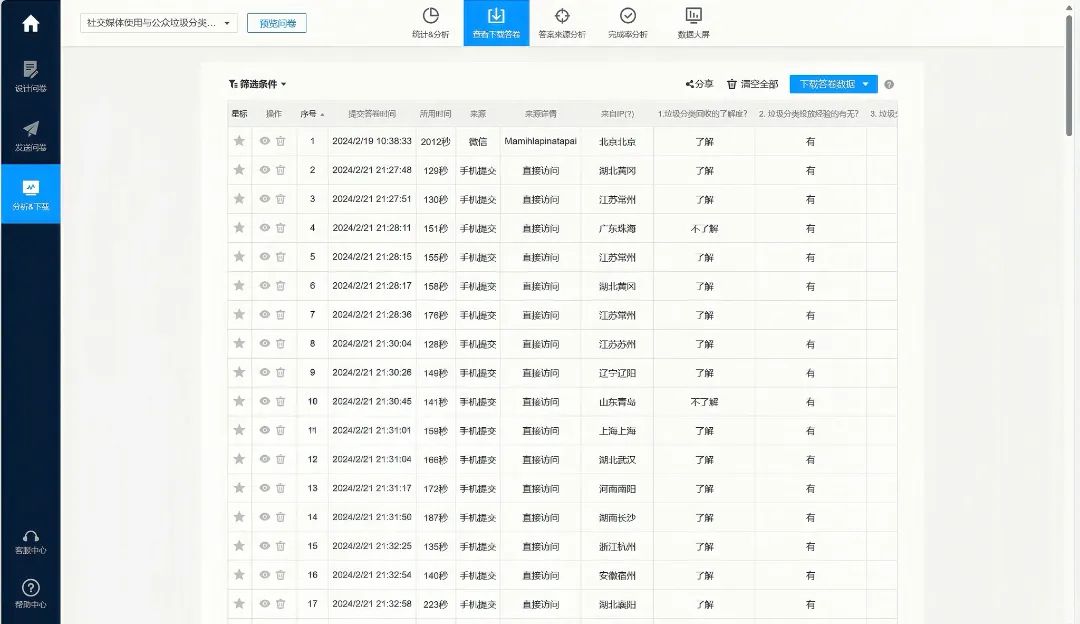This screenshot has width=1080, height=624.
Task: Click the share icon labeled 分享
Action: point(699,85)
